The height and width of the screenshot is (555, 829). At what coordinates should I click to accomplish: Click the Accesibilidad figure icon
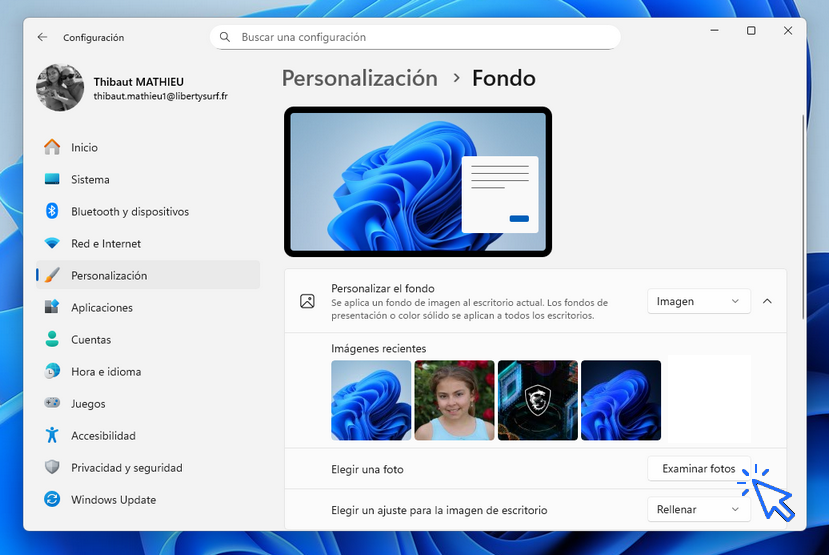[x=52, y=435]
